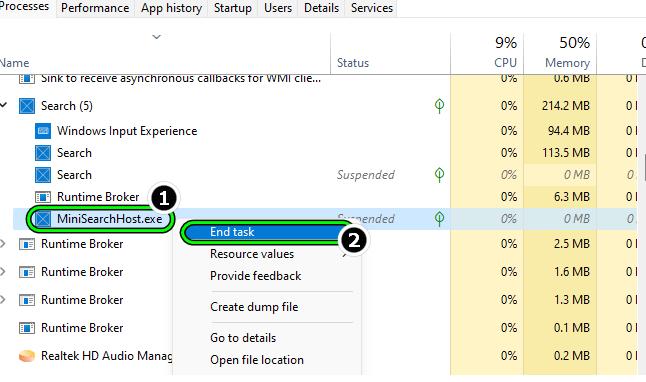Expand the Runtime Broker using 2.5 MB
Image resolution: width=646 pixels, height=382 pixels.
click(x=3, y=244)
